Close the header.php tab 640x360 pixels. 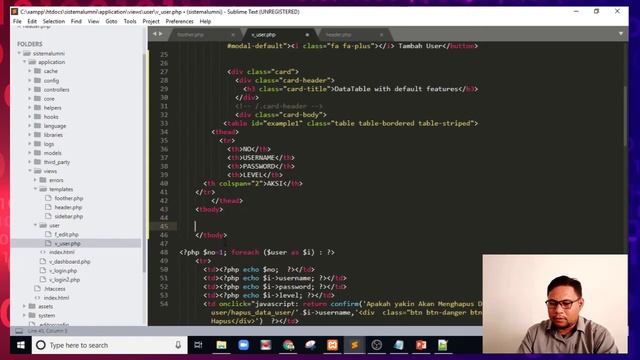click(381, 35)
